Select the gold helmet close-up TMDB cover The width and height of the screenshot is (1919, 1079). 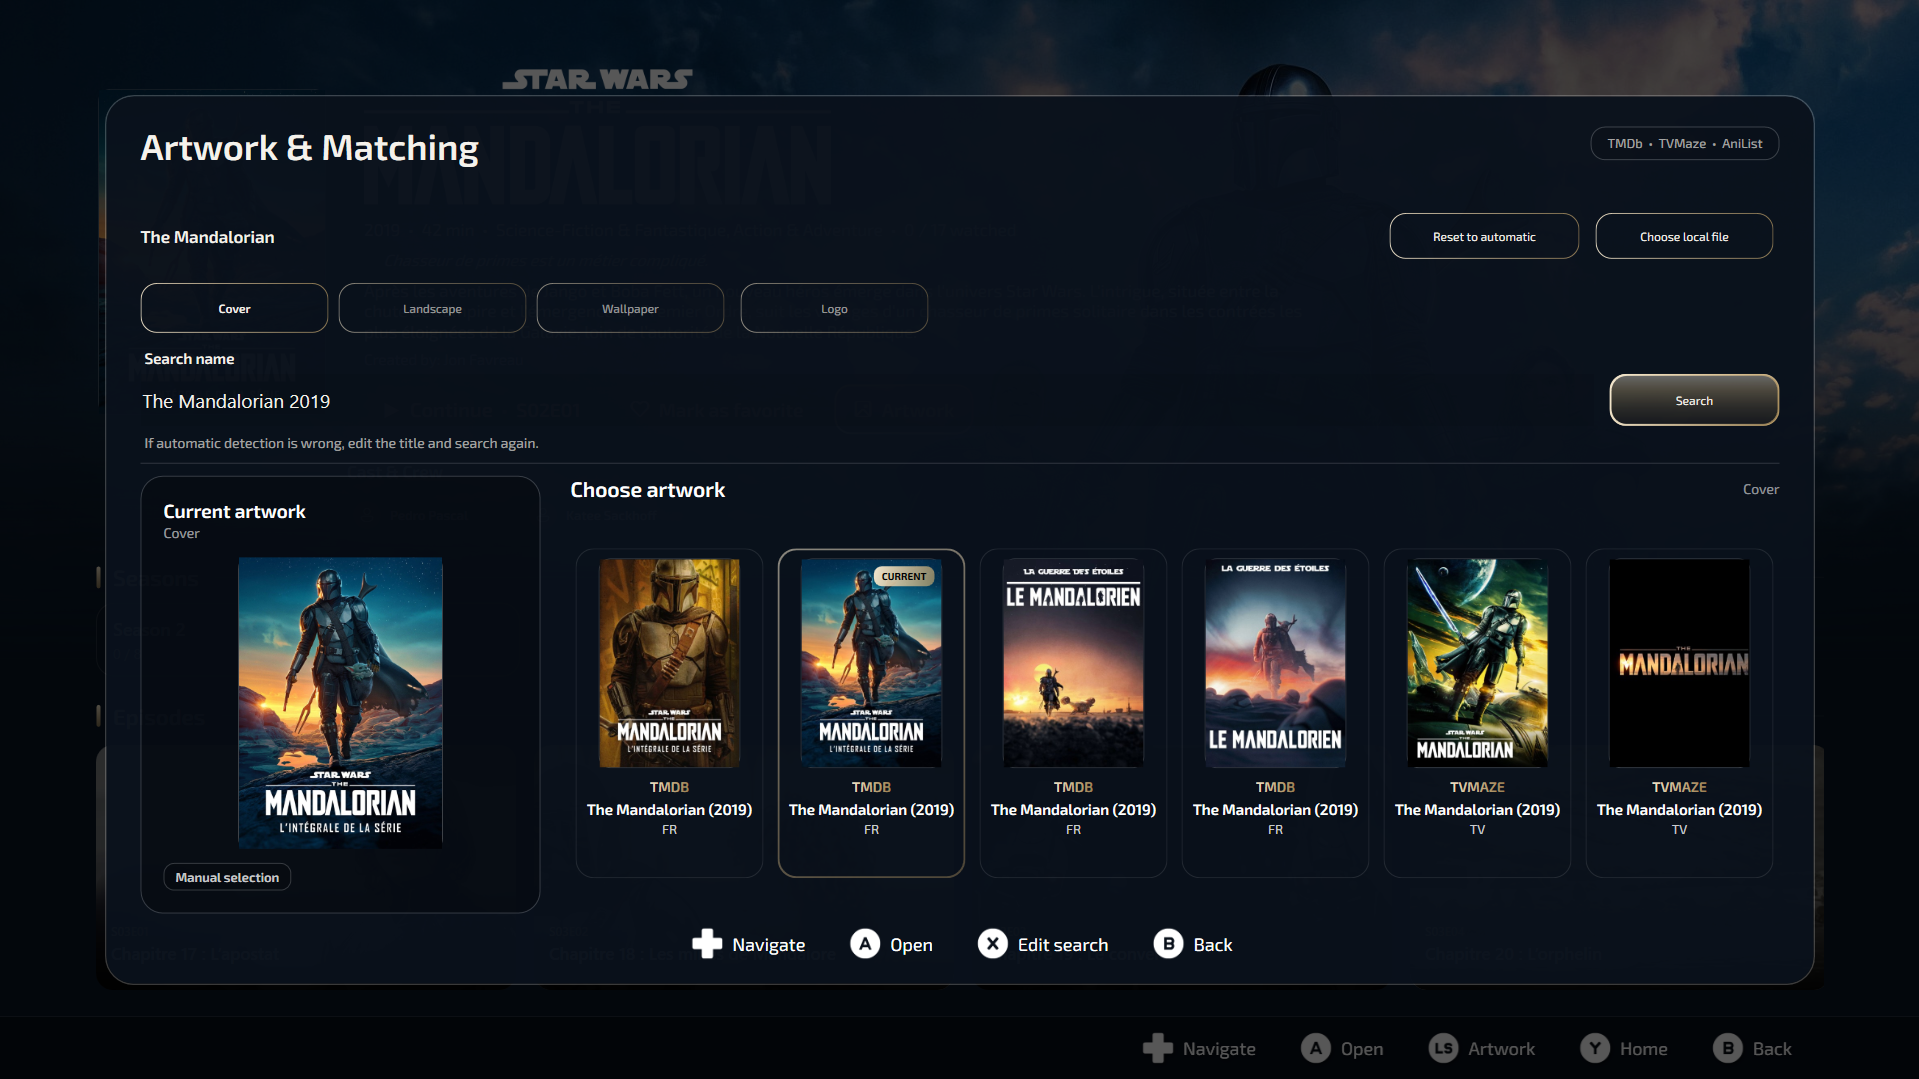[669, 713]
